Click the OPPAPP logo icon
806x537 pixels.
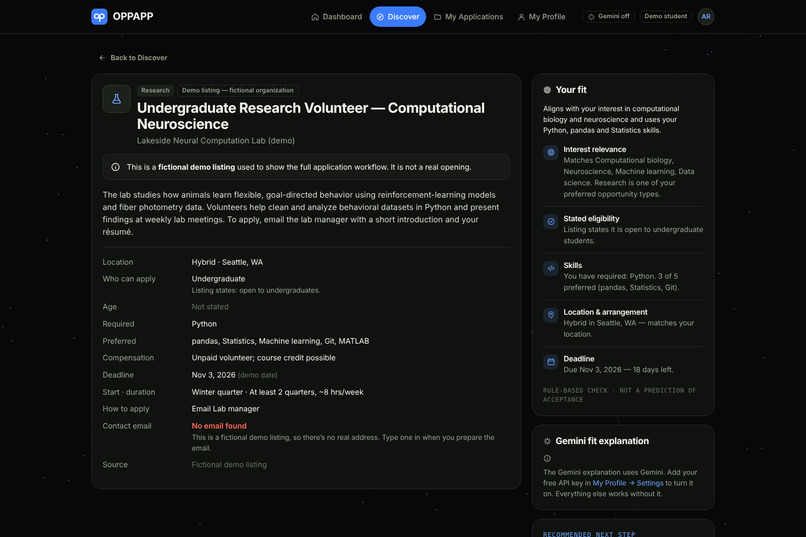coord(99,16)
